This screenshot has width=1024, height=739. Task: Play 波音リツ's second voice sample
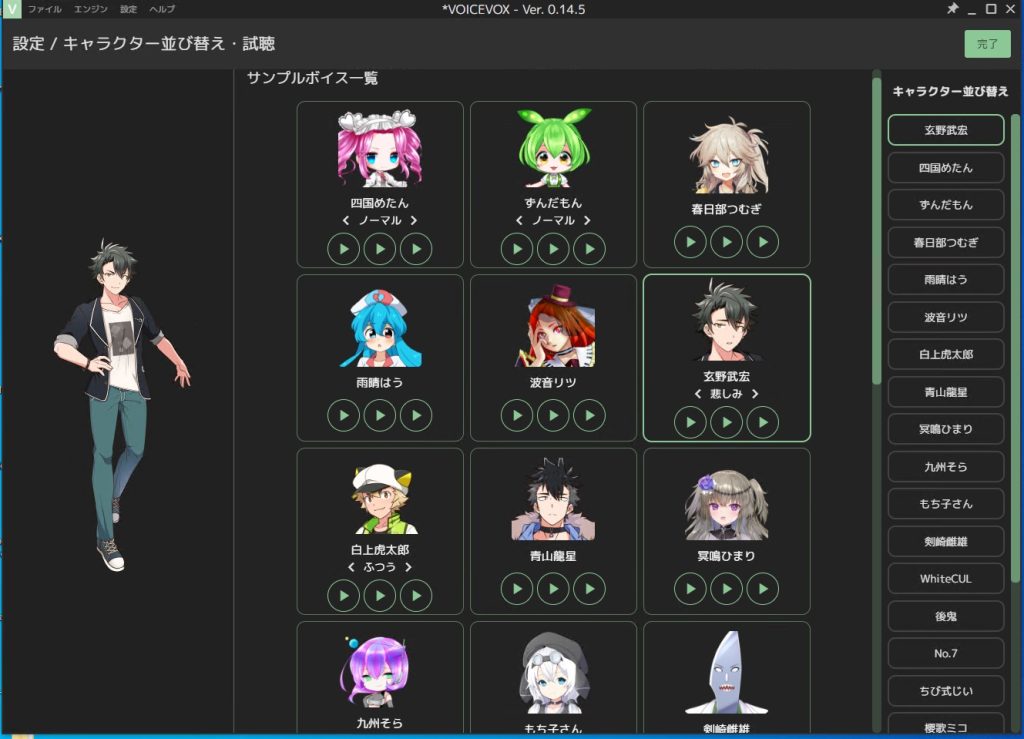pos(553,416)
